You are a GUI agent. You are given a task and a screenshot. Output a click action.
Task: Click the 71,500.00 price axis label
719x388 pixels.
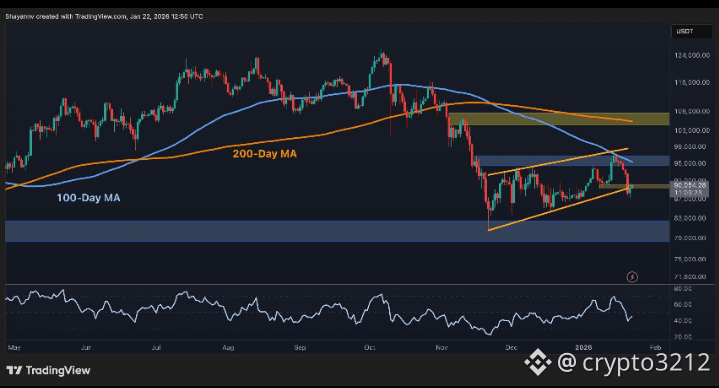tap(690, 277)
